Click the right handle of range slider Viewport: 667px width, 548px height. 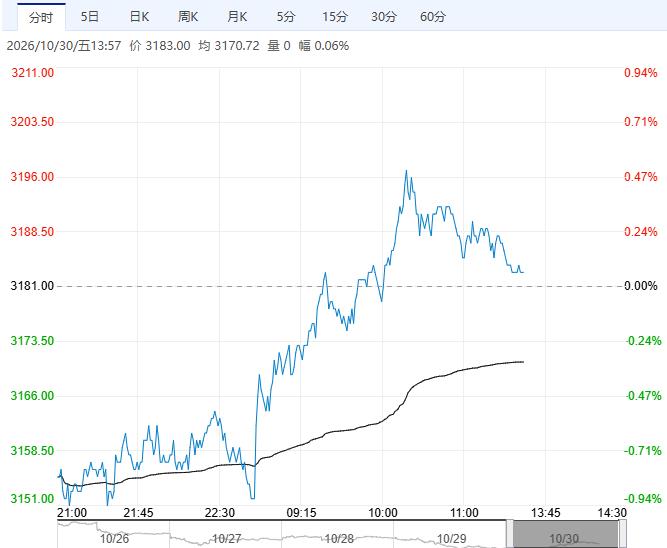[x=622, y=534]
